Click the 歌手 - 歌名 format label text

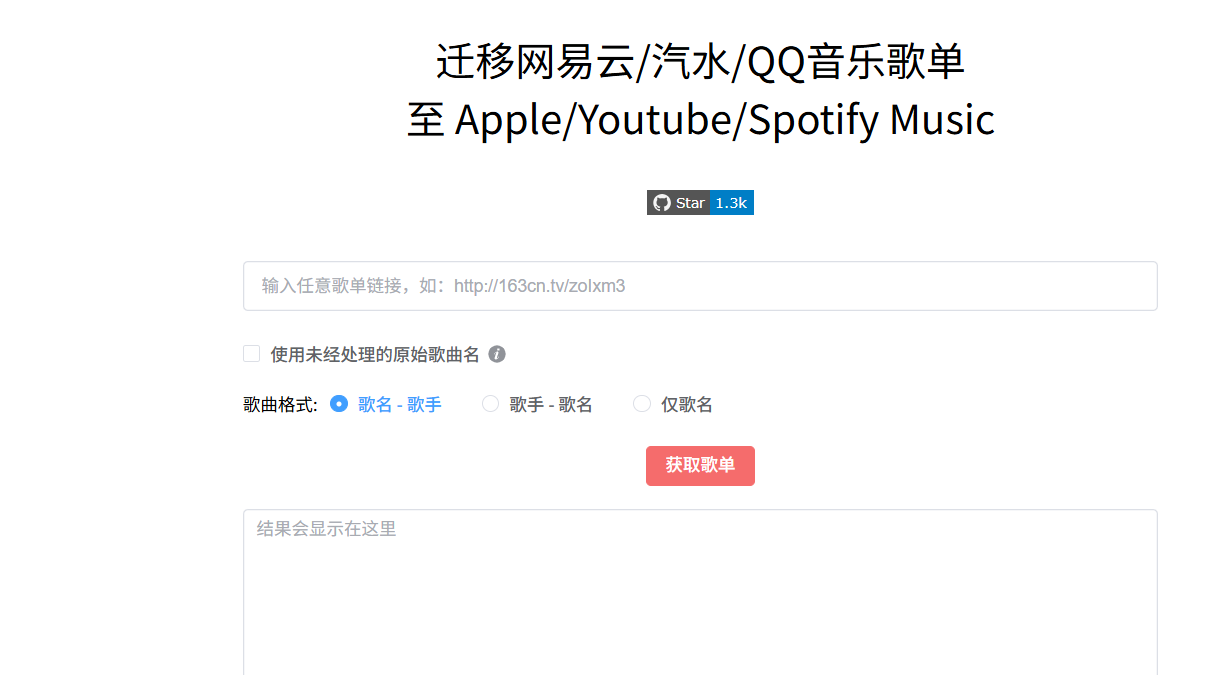pos(551,405)
